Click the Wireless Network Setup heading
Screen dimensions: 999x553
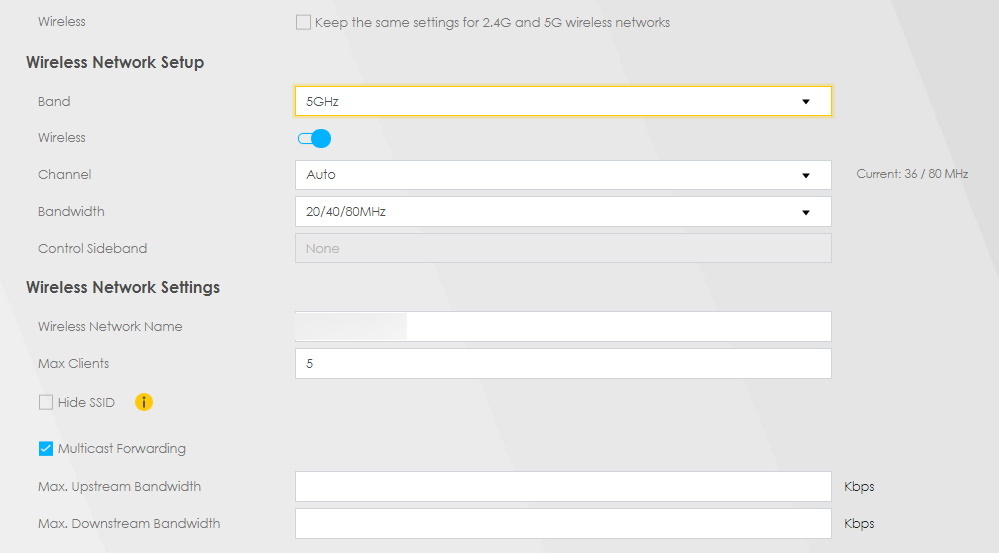115,62
